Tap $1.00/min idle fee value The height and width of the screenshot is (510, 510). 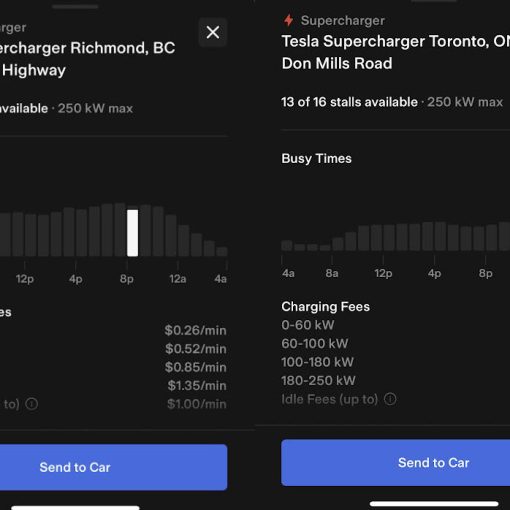[197, 404]
